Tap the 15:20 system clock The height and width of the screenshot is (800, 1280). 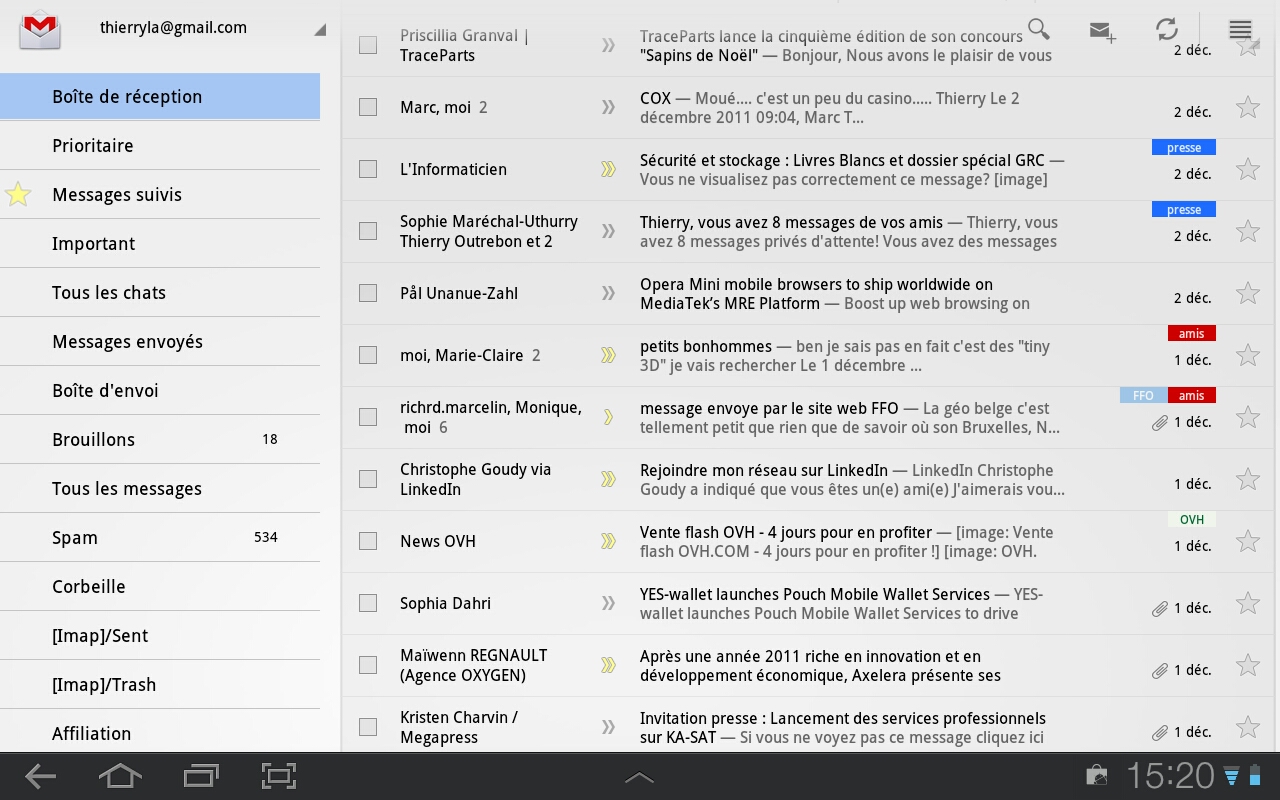[x=1170, y=776]
